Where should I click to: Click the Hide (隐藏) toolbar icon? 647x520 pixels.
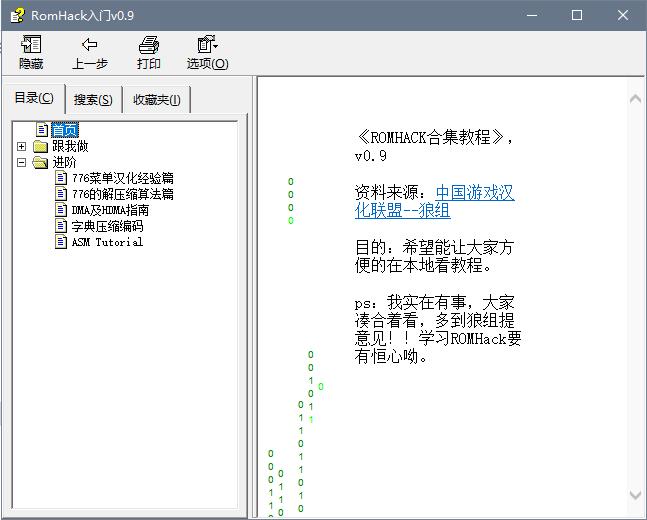click(31, 45)
